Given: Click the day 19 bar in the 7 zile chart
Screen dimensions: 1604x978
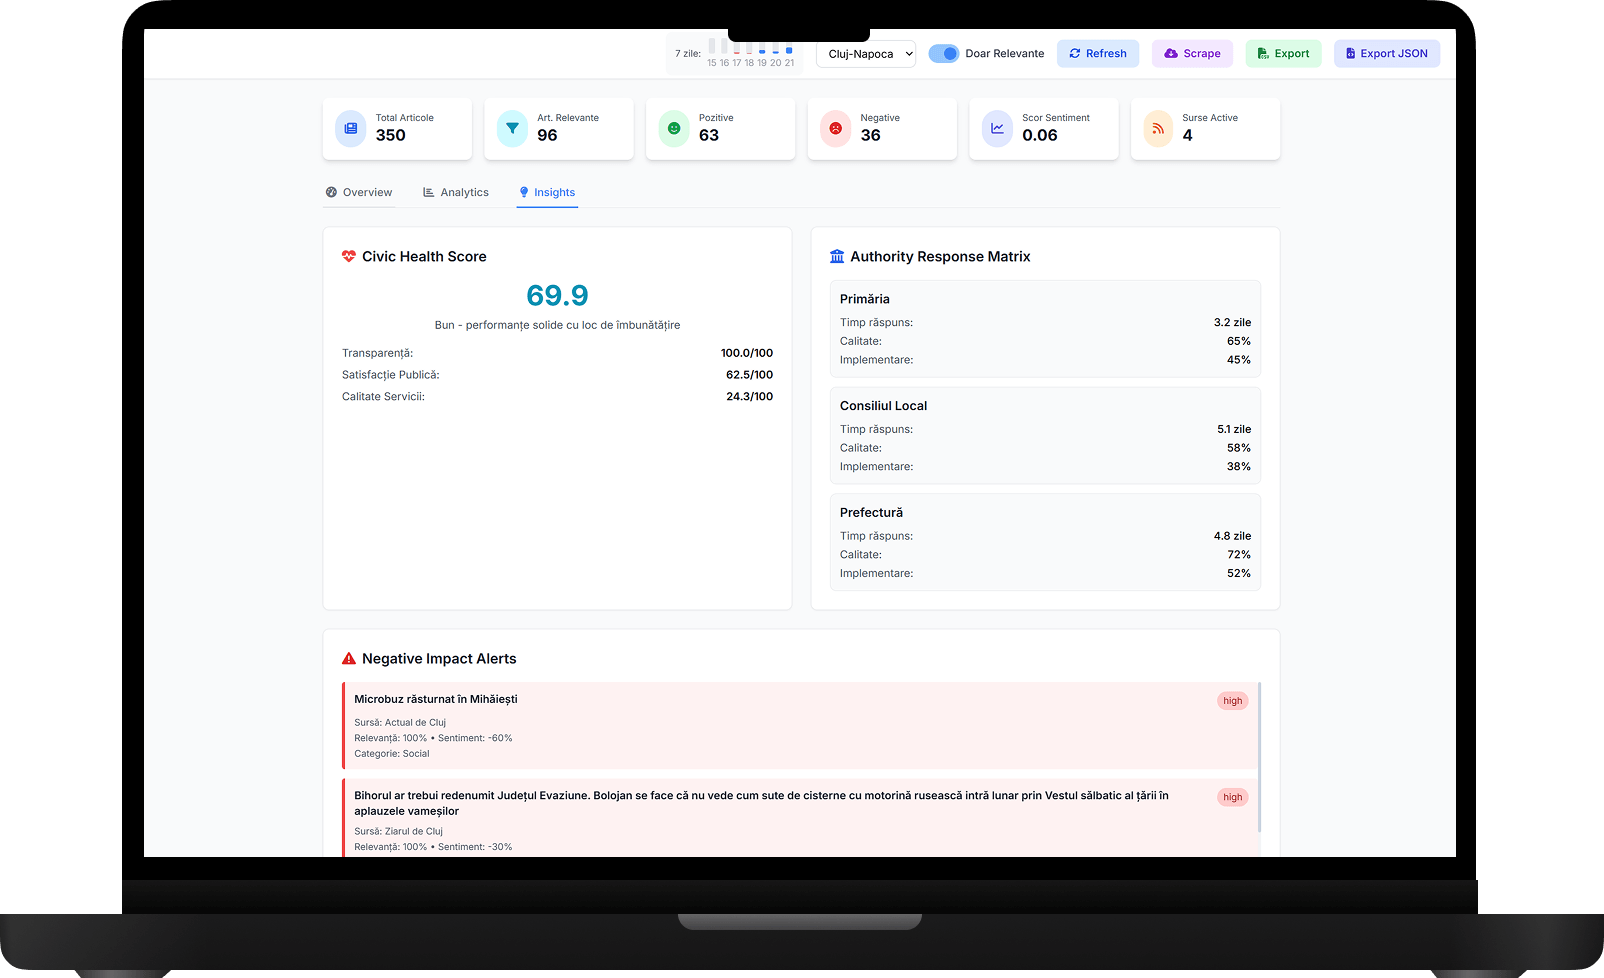Looking at the screenshot, I should (762, 47).
